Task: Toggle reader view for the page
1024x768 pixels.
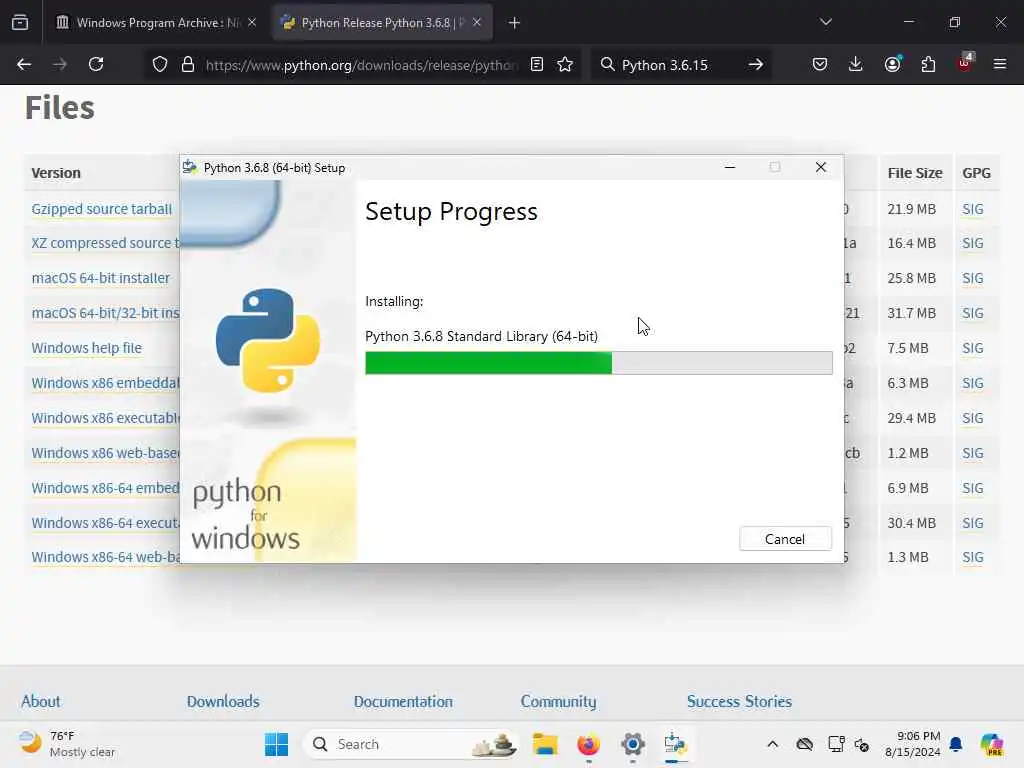Action: pos(537,64)
